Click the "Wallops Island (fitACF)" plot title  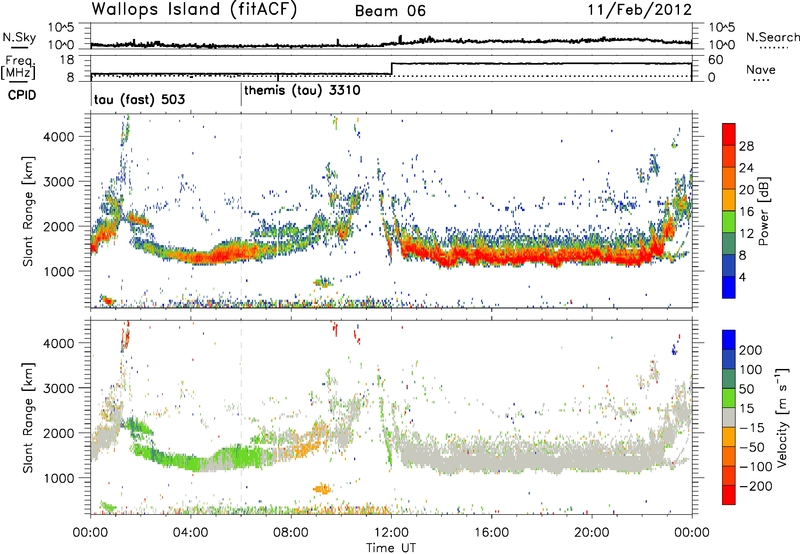(x=194, y=9)
